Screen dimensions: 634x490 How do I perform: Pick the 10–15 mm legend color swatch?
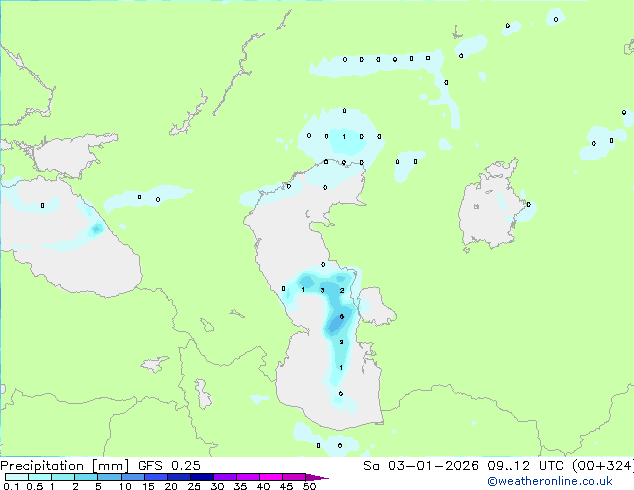click(132, 477)
